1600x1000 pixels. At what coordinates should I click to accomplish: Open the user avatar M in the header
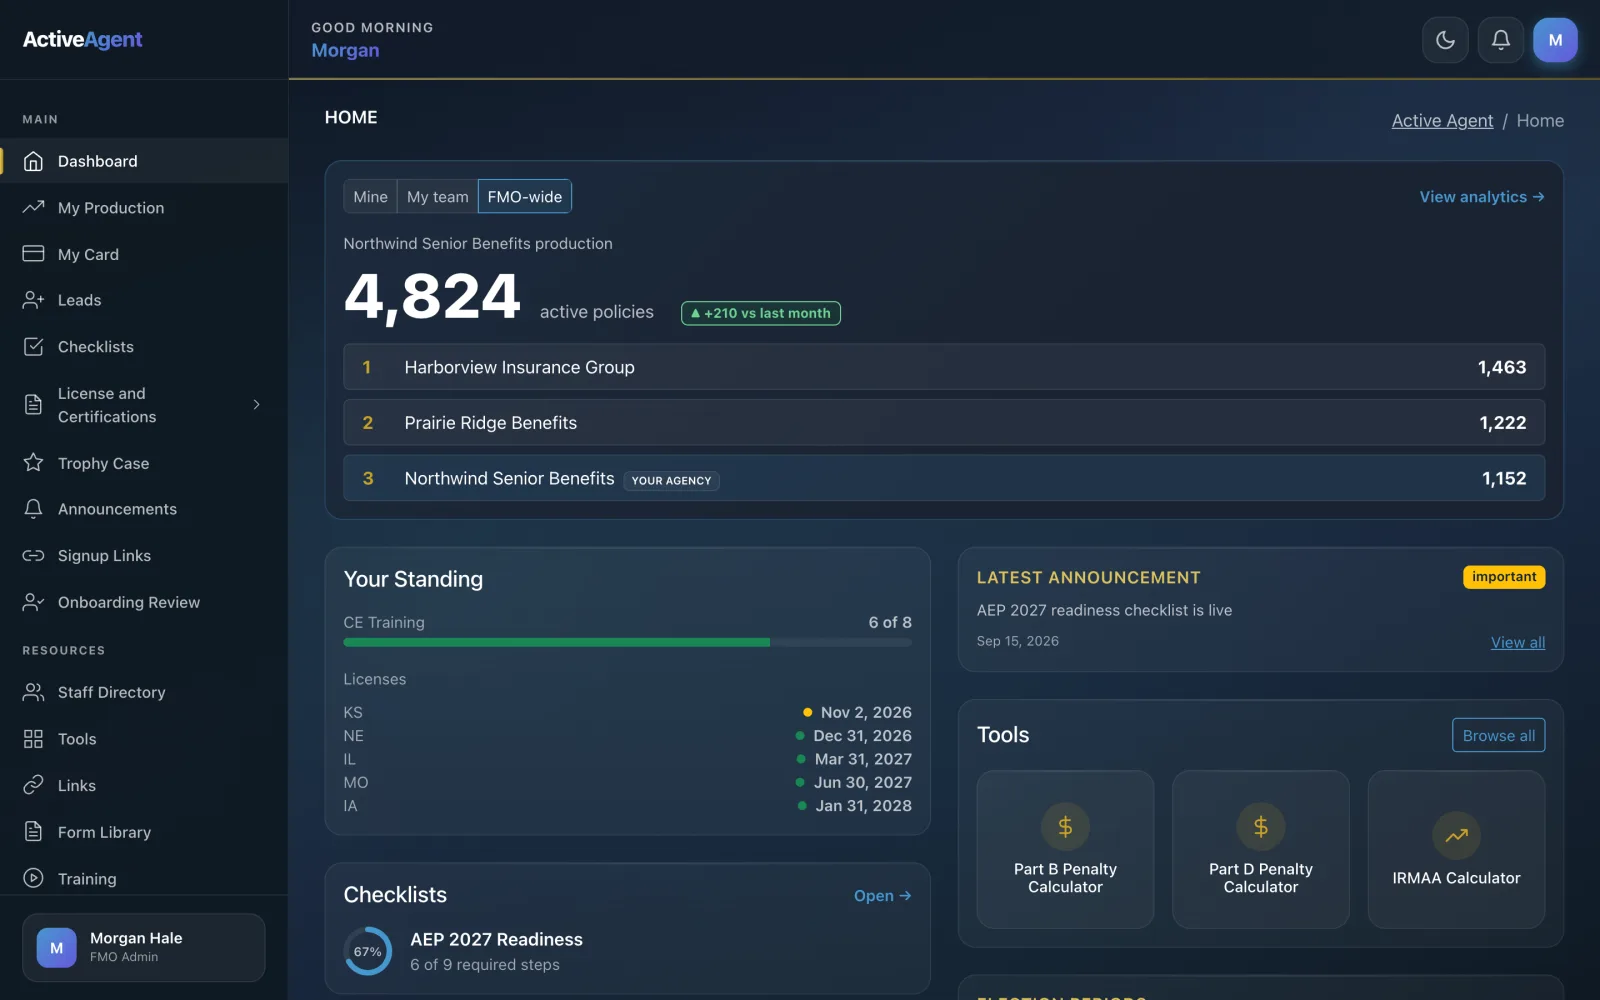[x=1555, y=40]
